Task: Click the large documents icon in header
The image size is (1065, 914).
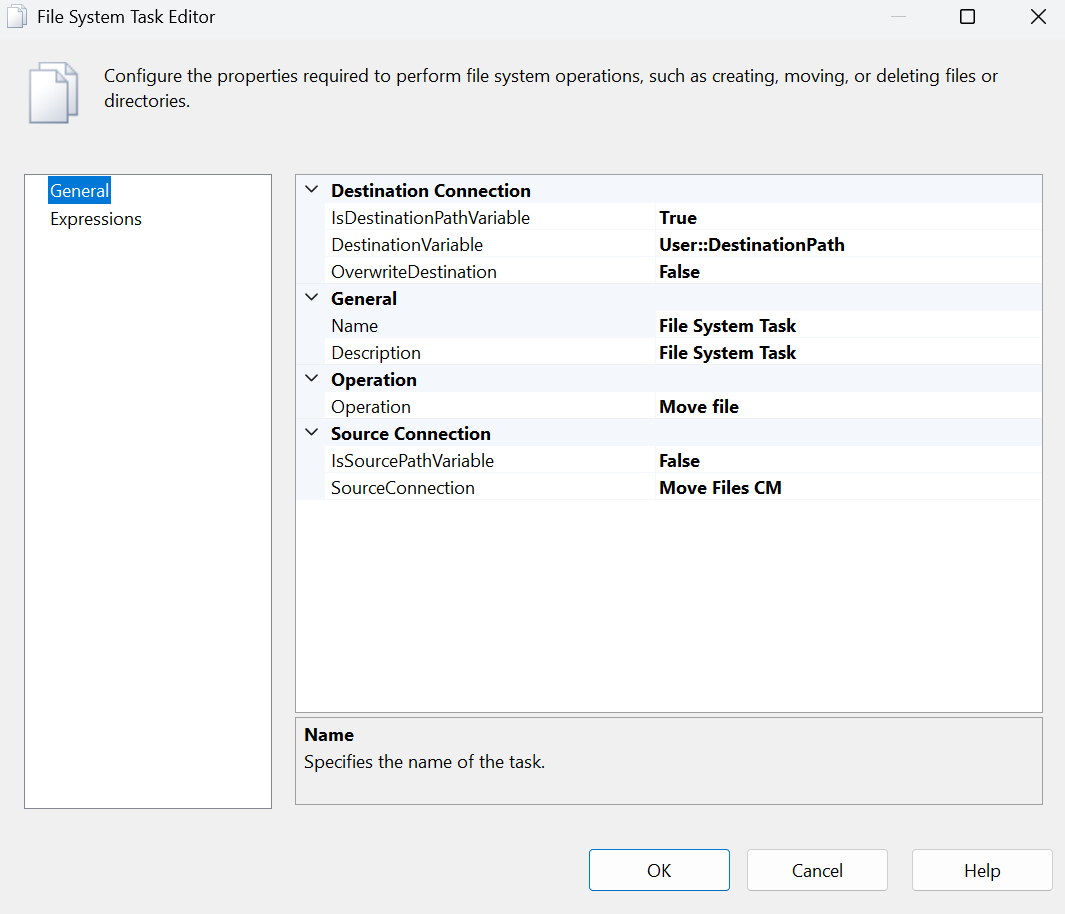Action: pyautogui.click(x=53, y=92)
